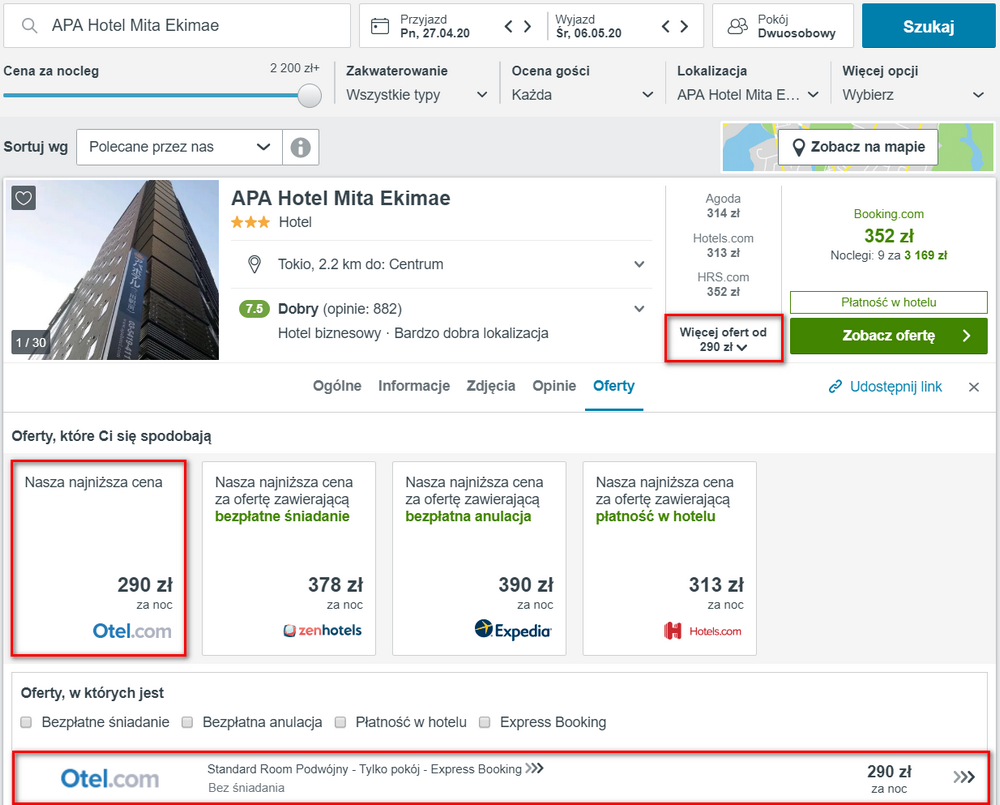Click the Booking.com 352 zł price
This screenshot has height=805, width=1000.
pos(889,235)
